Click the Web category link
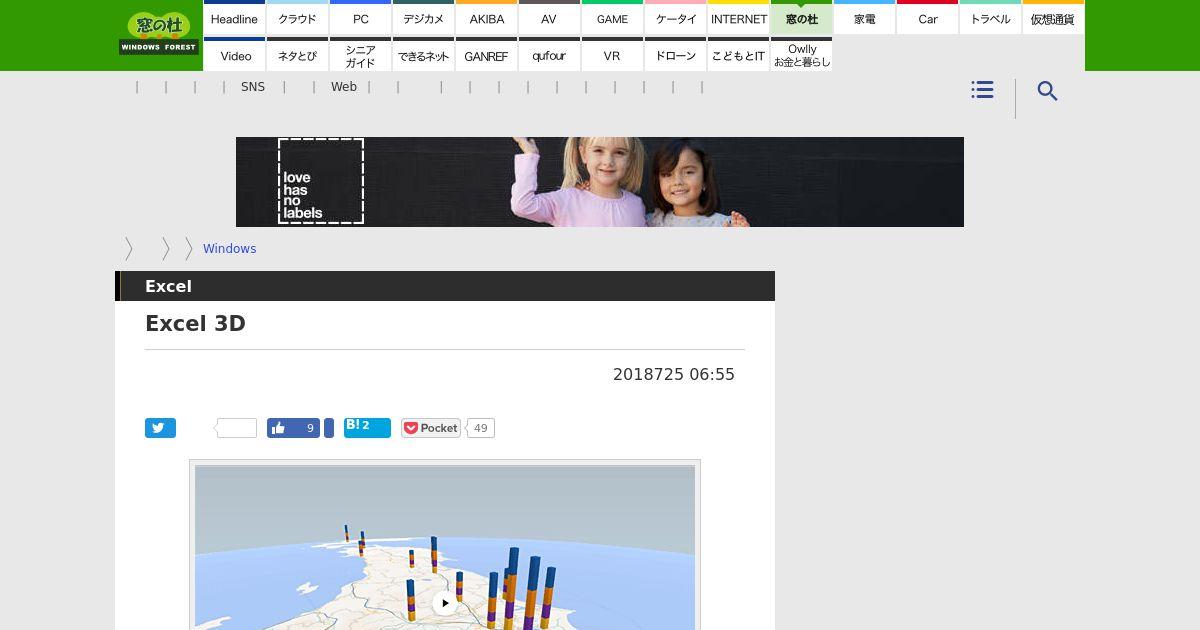Viewport: 1200px width, 630px height. pyautogui.click(x=344, y=87)
